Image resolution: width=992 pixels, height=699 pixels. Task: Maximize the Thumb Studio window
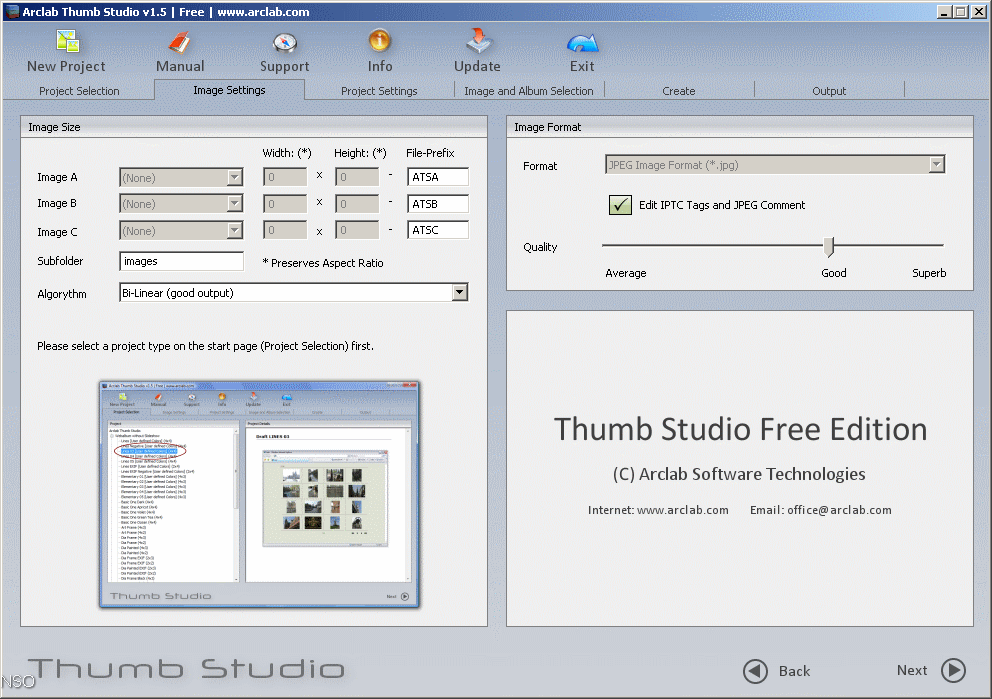point(960,11)
